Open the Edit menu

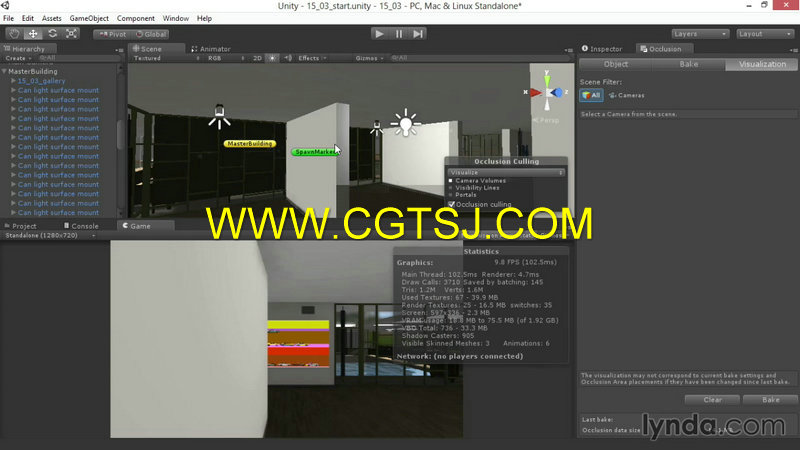28,18
